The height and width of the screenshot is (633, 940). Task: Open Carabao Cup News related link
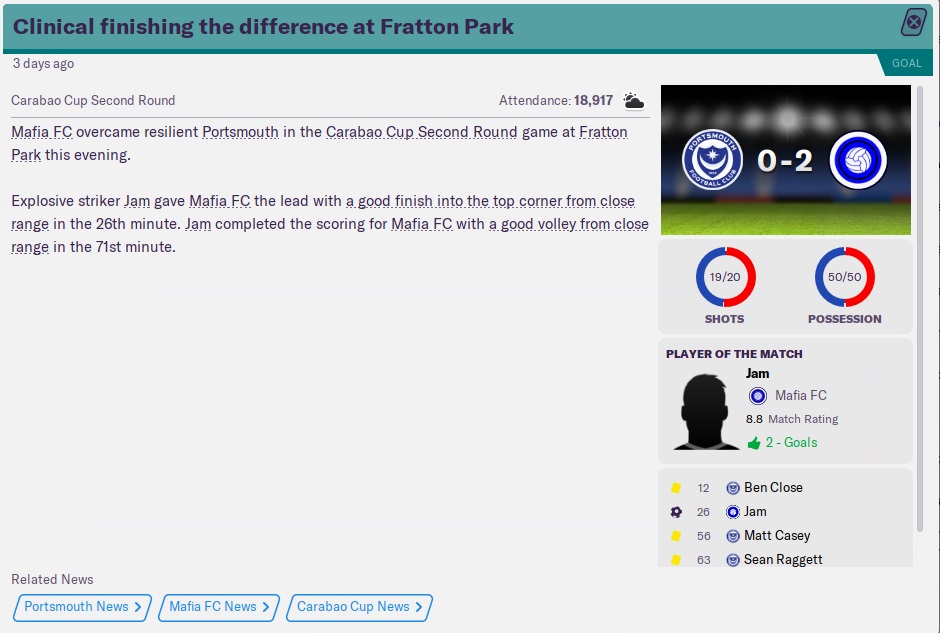(359, 607)
